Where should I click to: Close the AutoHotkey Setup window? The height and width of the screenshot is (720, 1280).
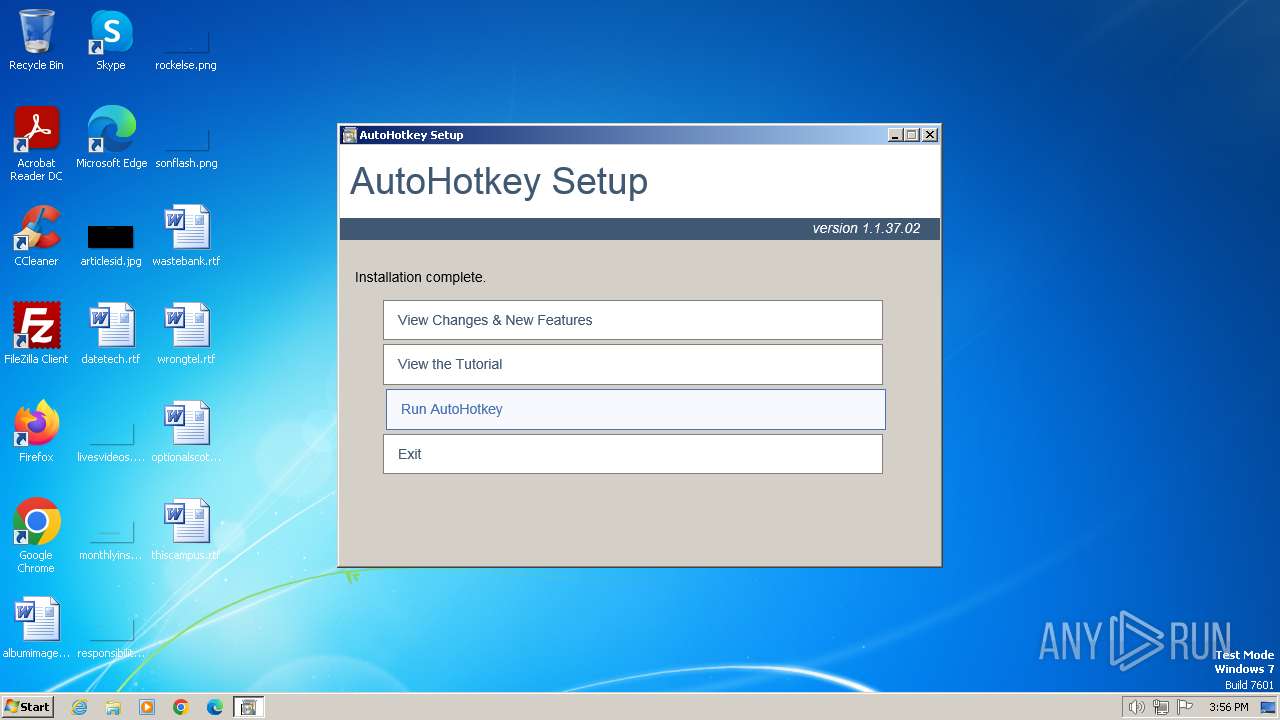pyautogui.click(x=930, y=135)
